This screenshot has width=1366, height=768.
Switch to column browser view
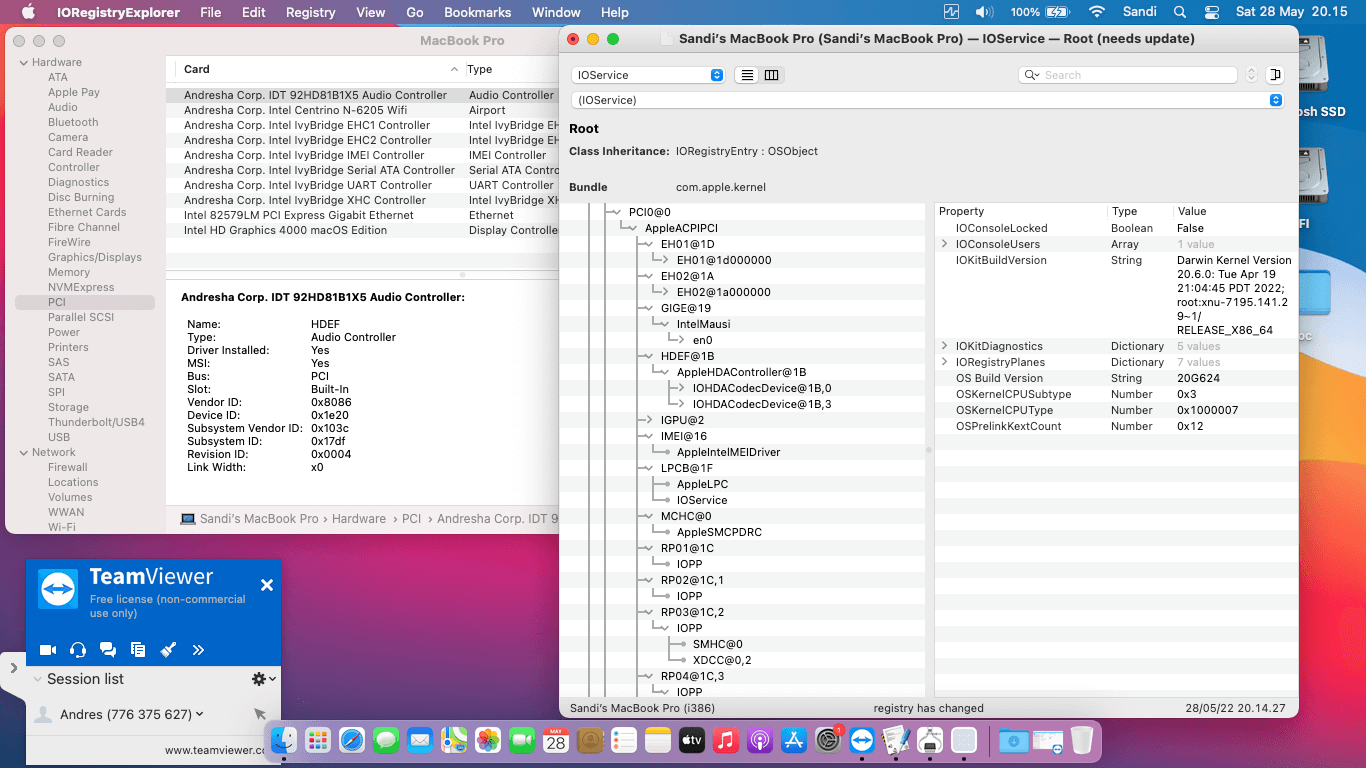[x=772, y=75]
